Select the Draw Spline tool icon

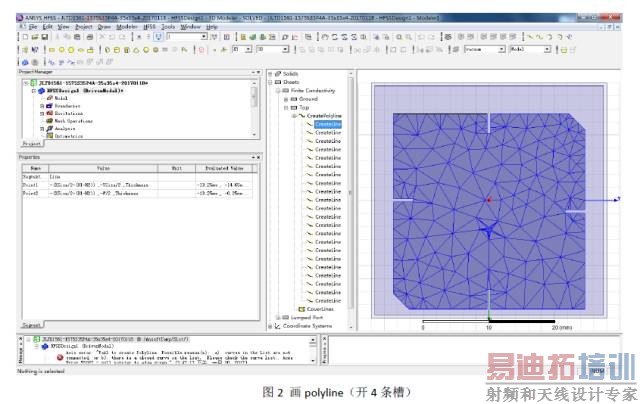click(540, 37)
